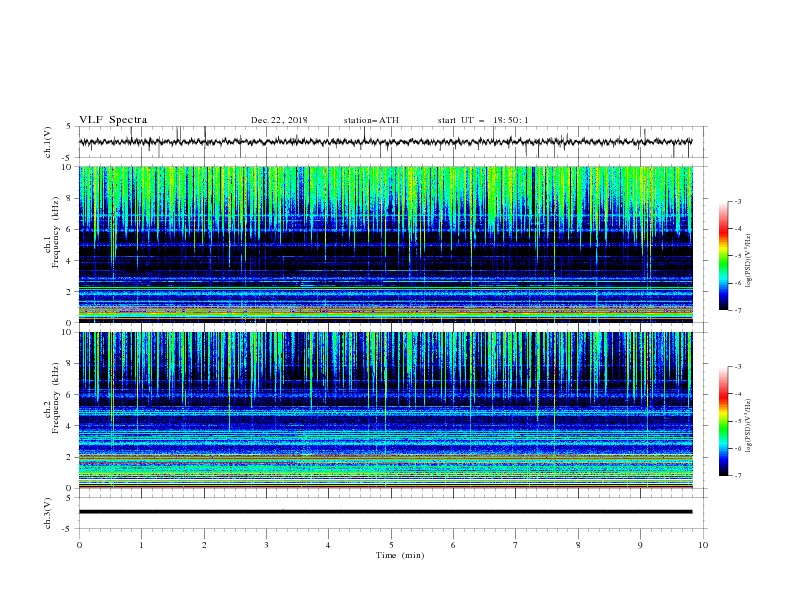Image resolution: width=792 pixels, height=612 pixels.
Task: Select the "ch.3(V)" waveform axis label
Action: (x=48, y=513)
